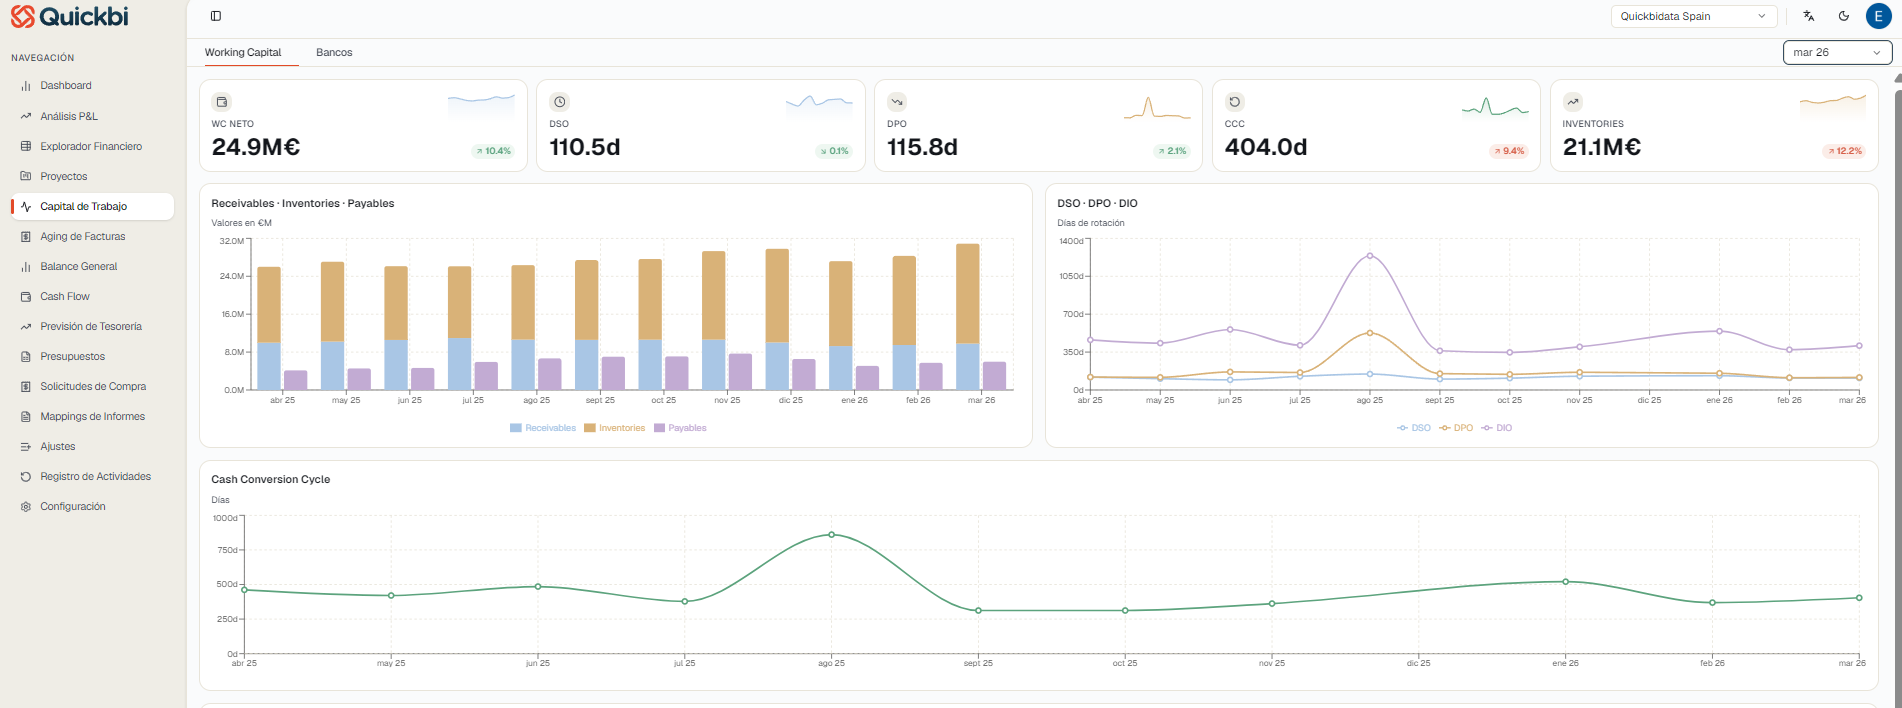Screen dimensions: 1902x708
Task: Click Solicitudes de Compra icon
Action: [26, 386]
